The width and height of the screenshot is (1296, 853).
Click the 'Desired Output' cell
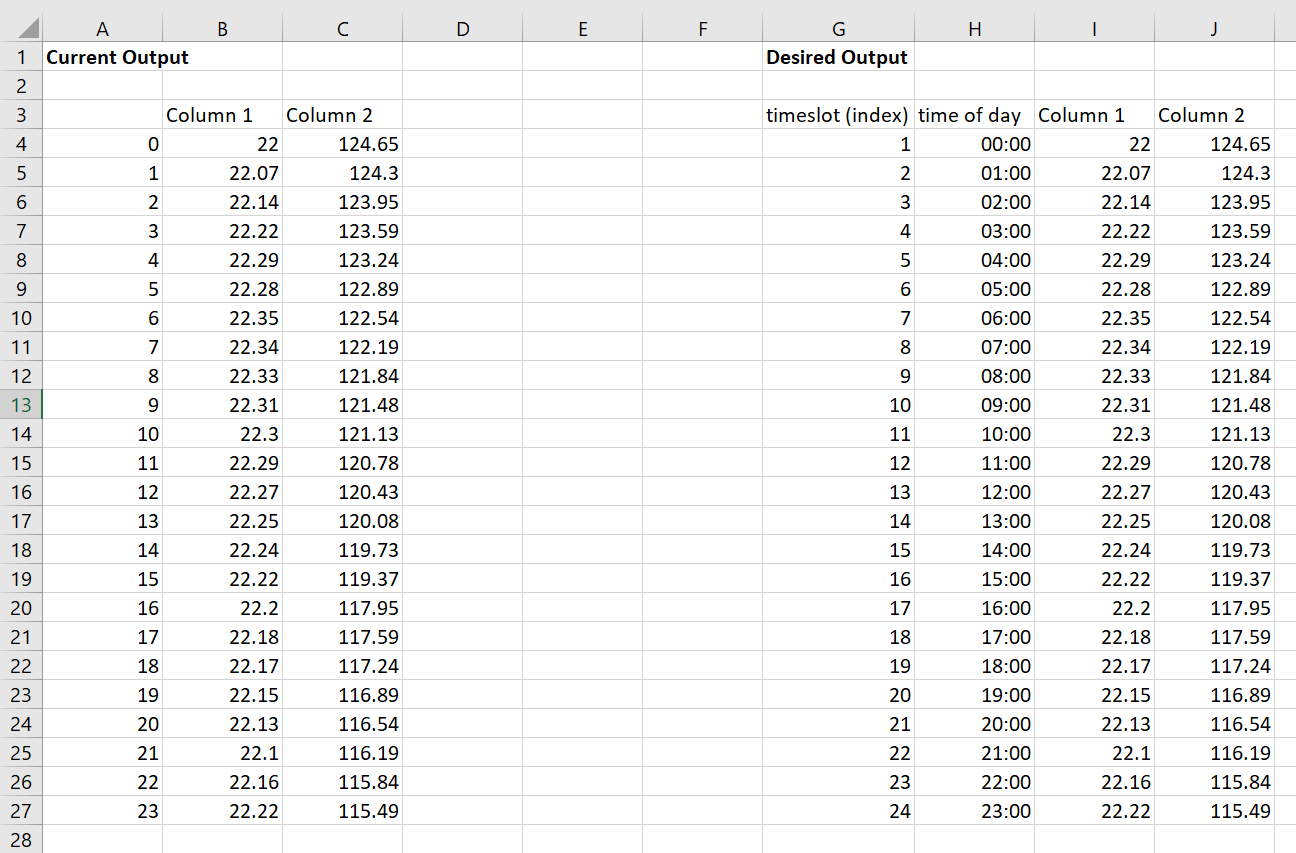[x=837, y=57]
